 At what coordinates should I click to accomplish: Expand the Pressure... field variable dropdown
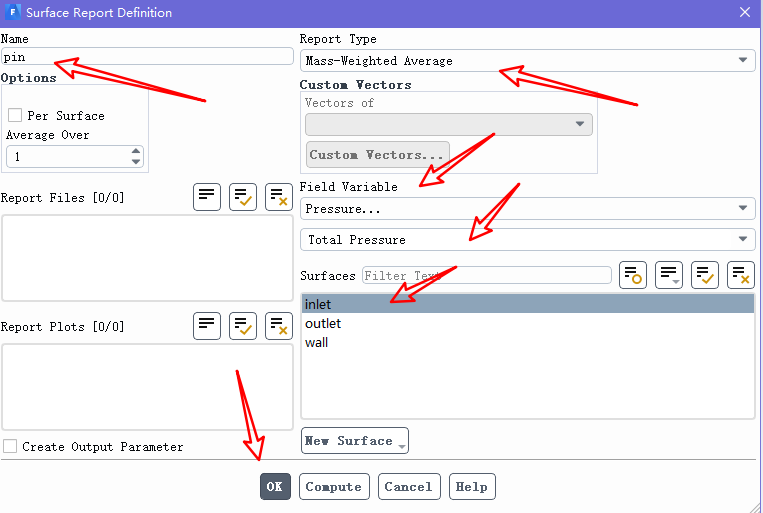pos(527,209)
